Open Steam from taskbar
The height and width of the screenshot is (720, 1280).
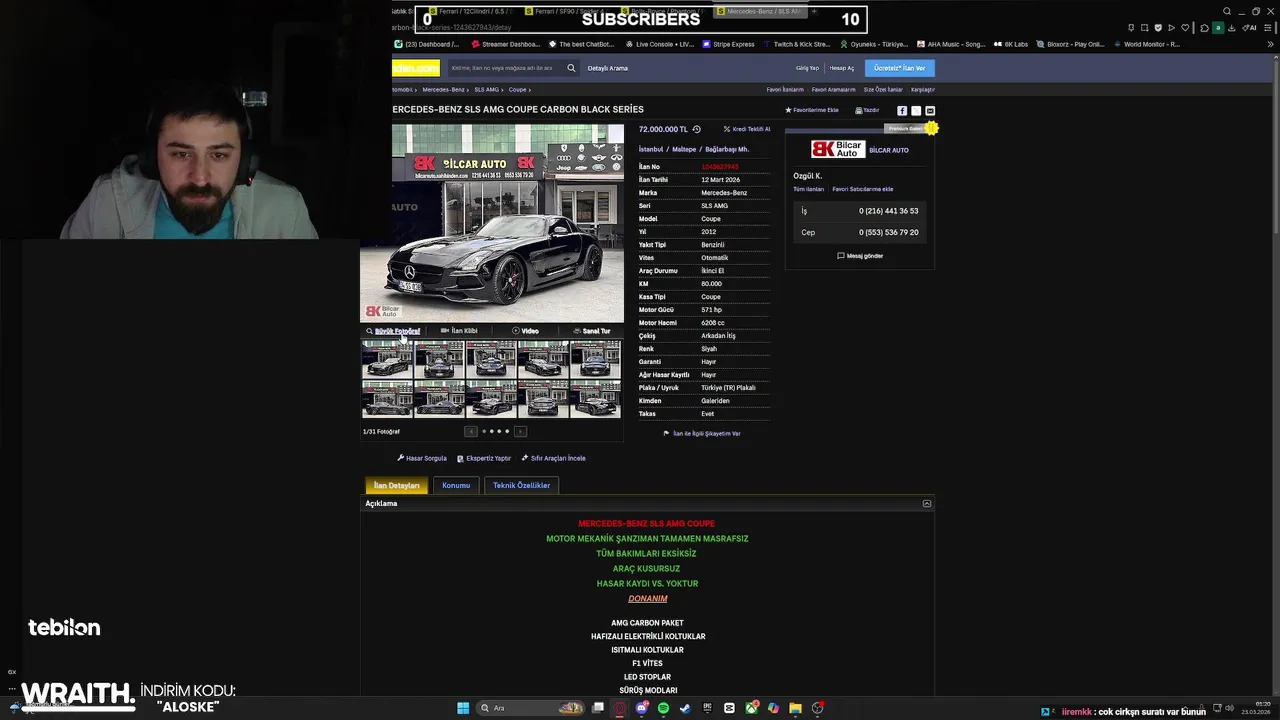pos(685,708)
